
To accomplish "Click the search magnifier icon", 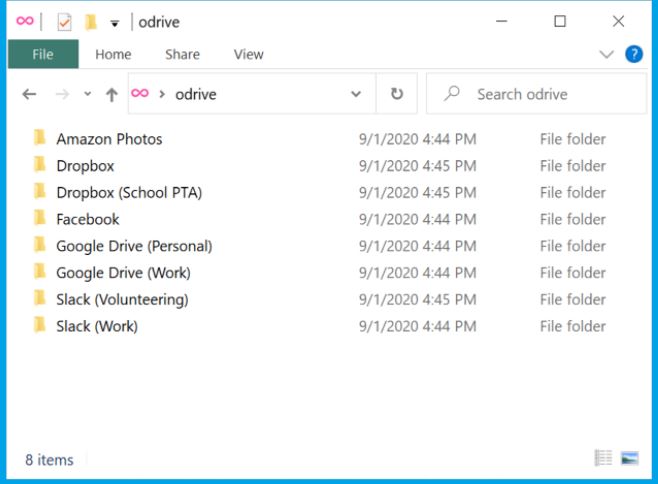I will pos(452,93).
